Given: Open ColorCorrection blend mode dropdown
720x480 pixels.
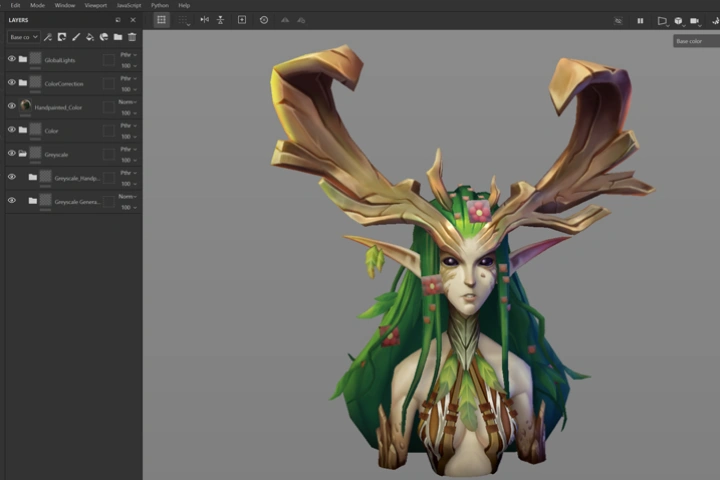Looking at the screenshot, I should click(x=129, y=79).
